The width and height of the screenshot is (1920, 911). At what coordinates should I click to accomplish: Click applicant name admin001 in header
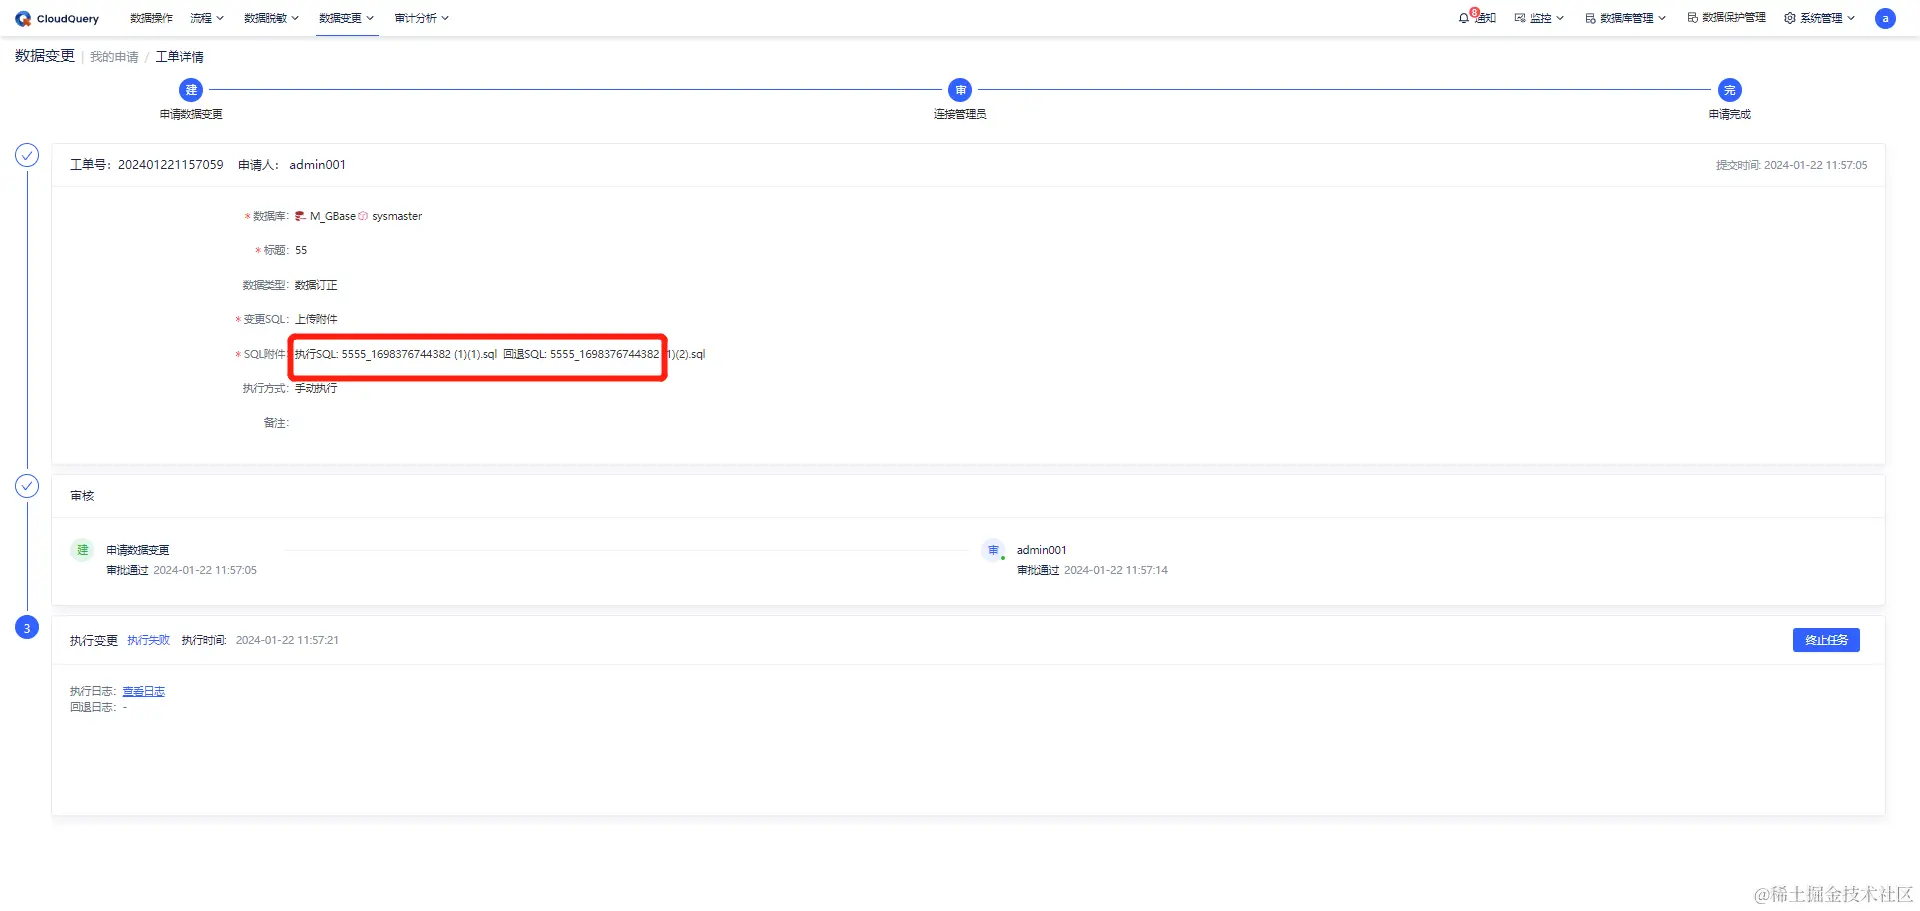tap(317, 165)
